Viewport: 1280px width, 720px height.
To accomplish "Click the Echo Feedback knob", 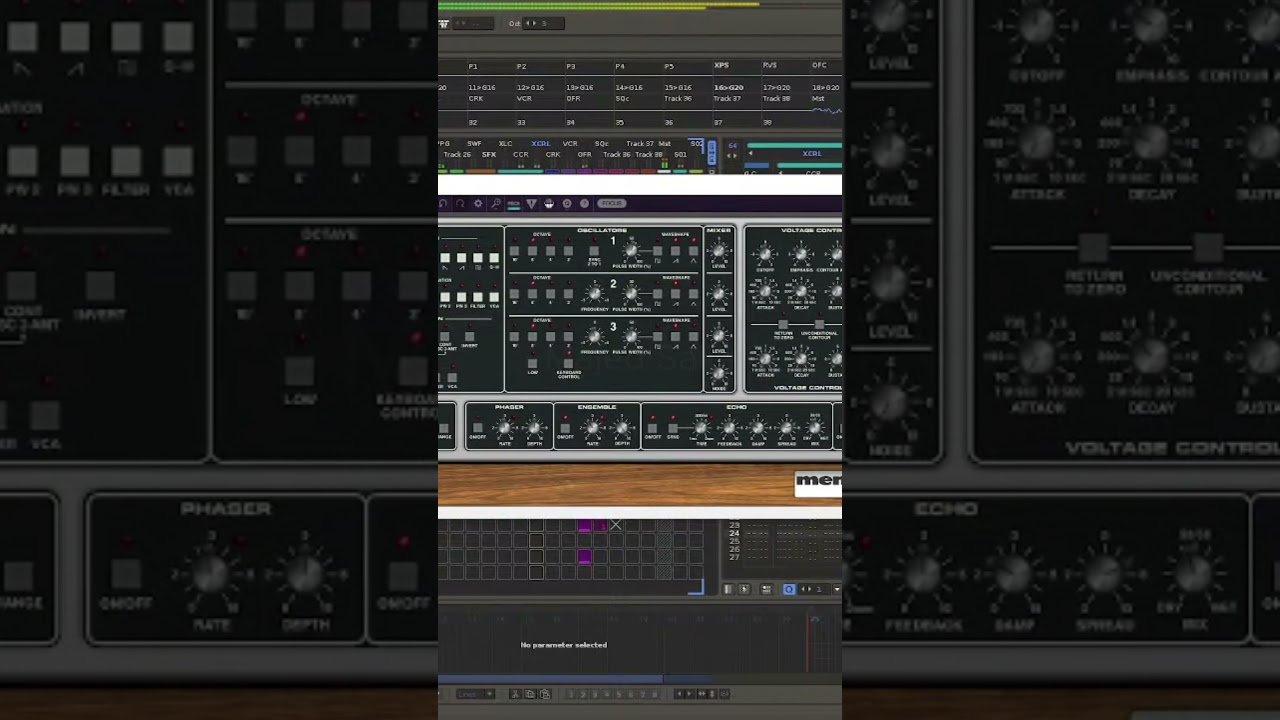I will click(729, 428).
